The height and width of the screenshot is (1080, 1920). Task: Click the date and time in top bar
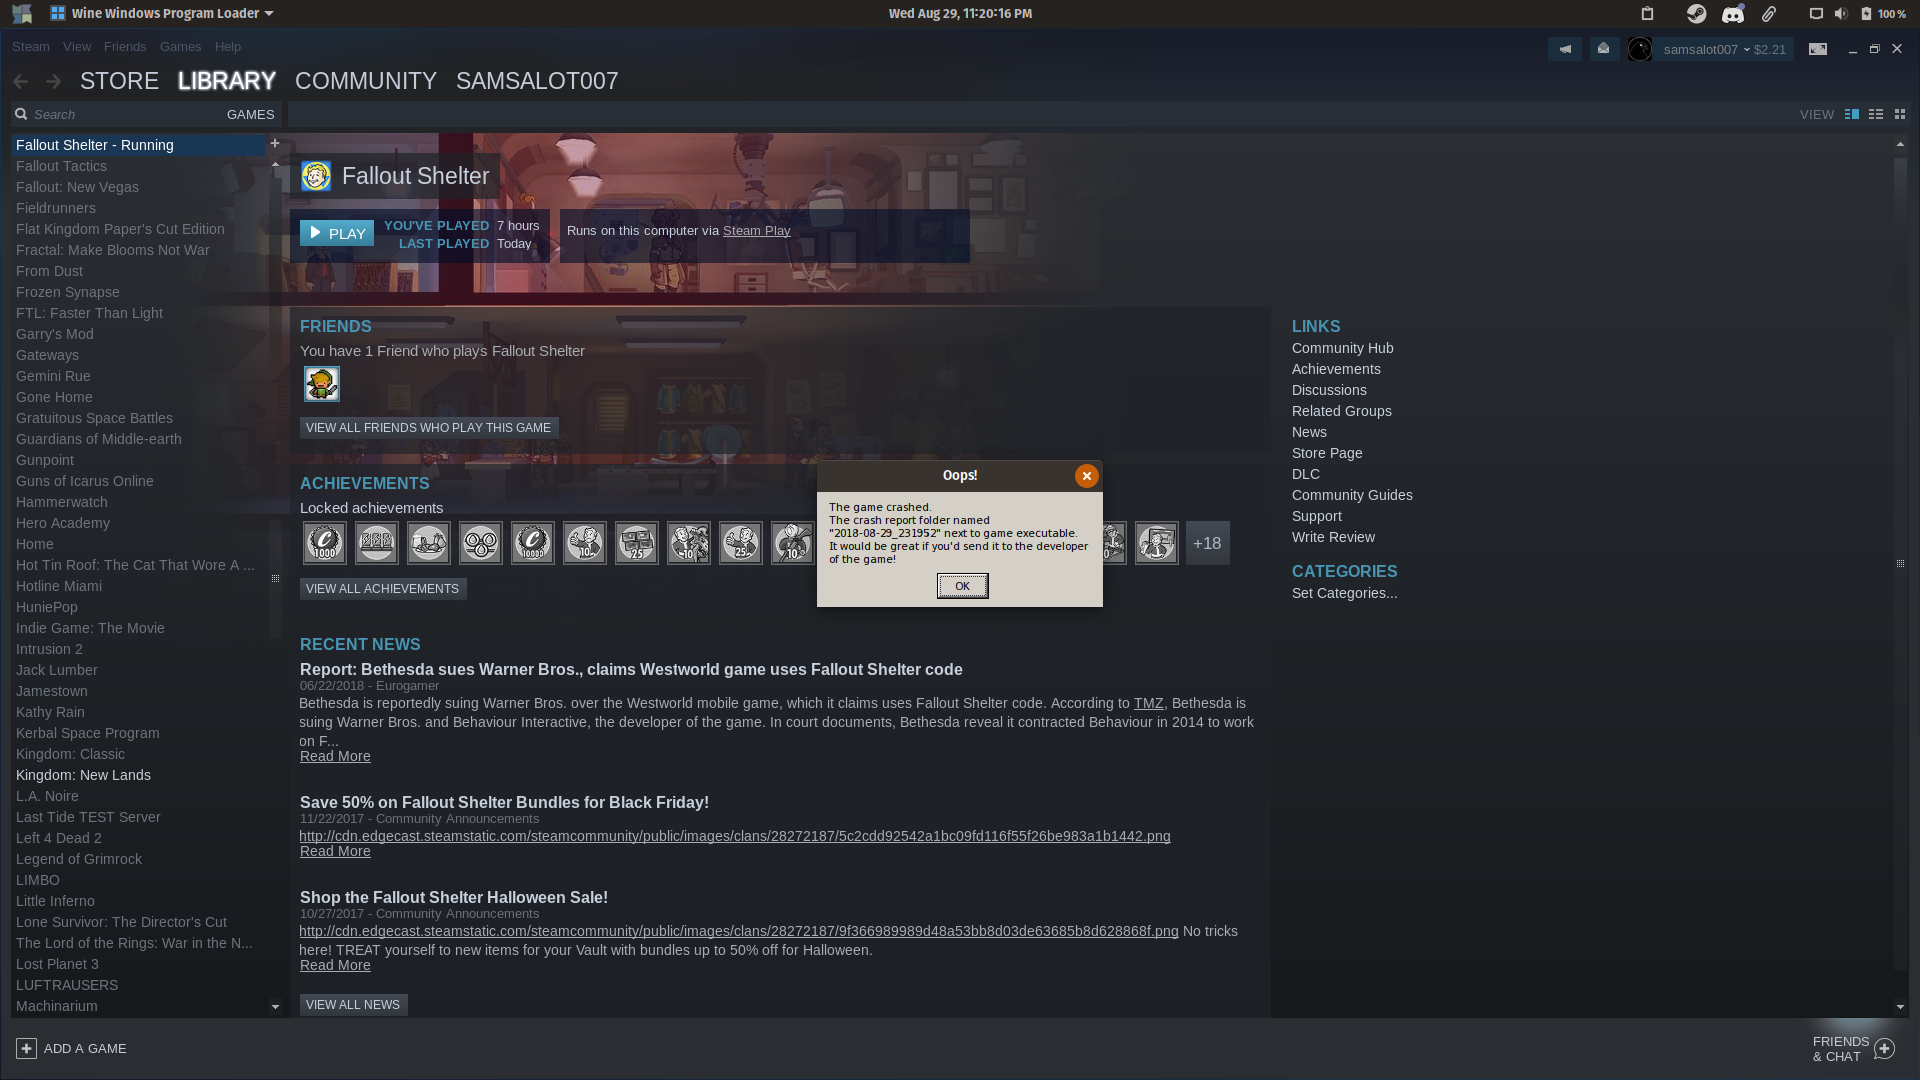coord(960,13)
